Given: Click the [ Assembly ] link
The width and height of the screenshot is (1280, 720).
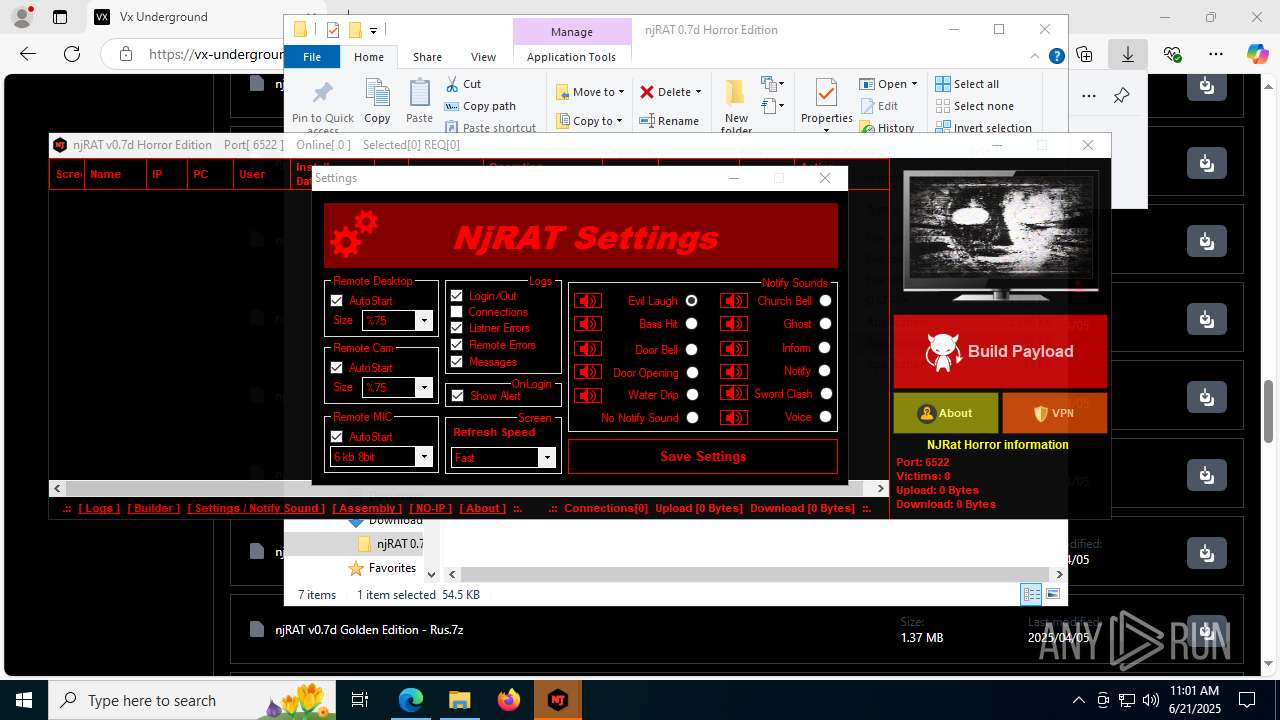Looking at the screenshot, I should point(367,508).
